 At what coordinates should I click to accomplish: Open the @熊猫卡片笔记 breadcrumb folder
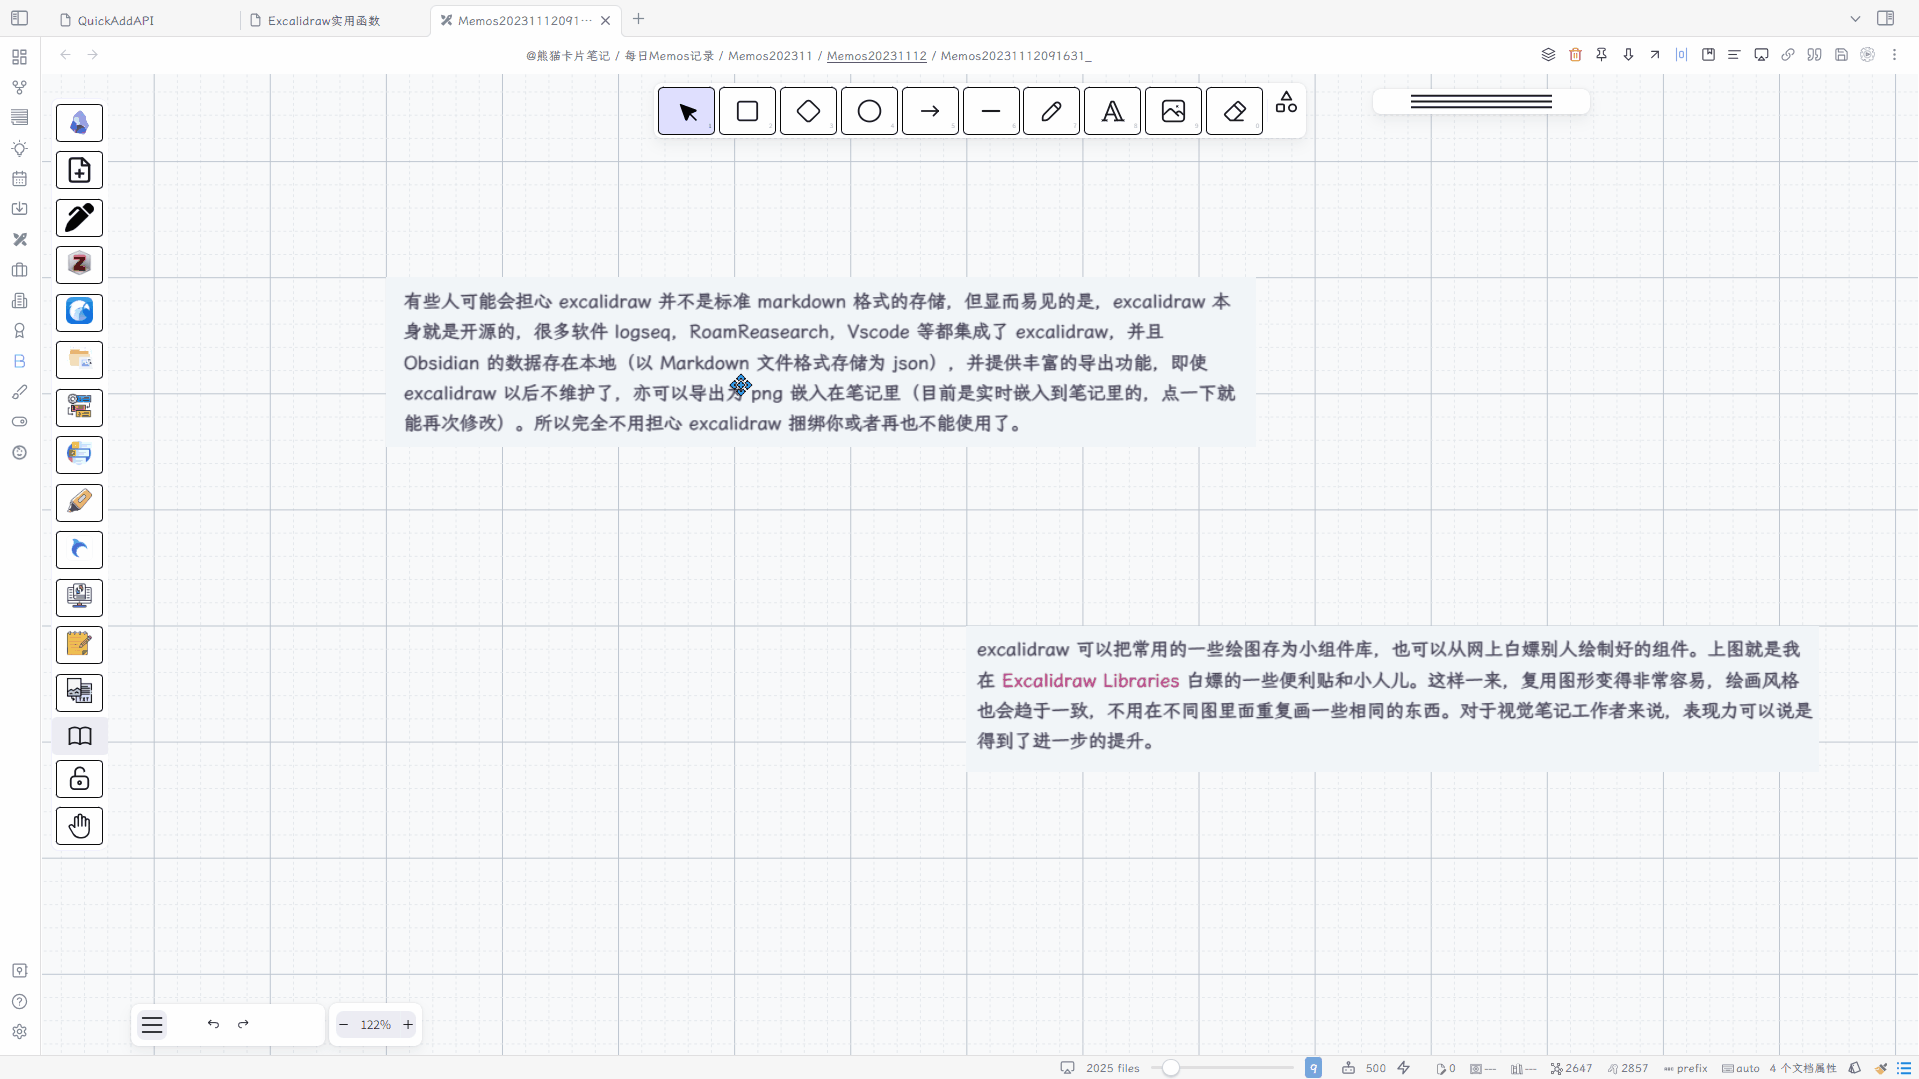(567, 56)
